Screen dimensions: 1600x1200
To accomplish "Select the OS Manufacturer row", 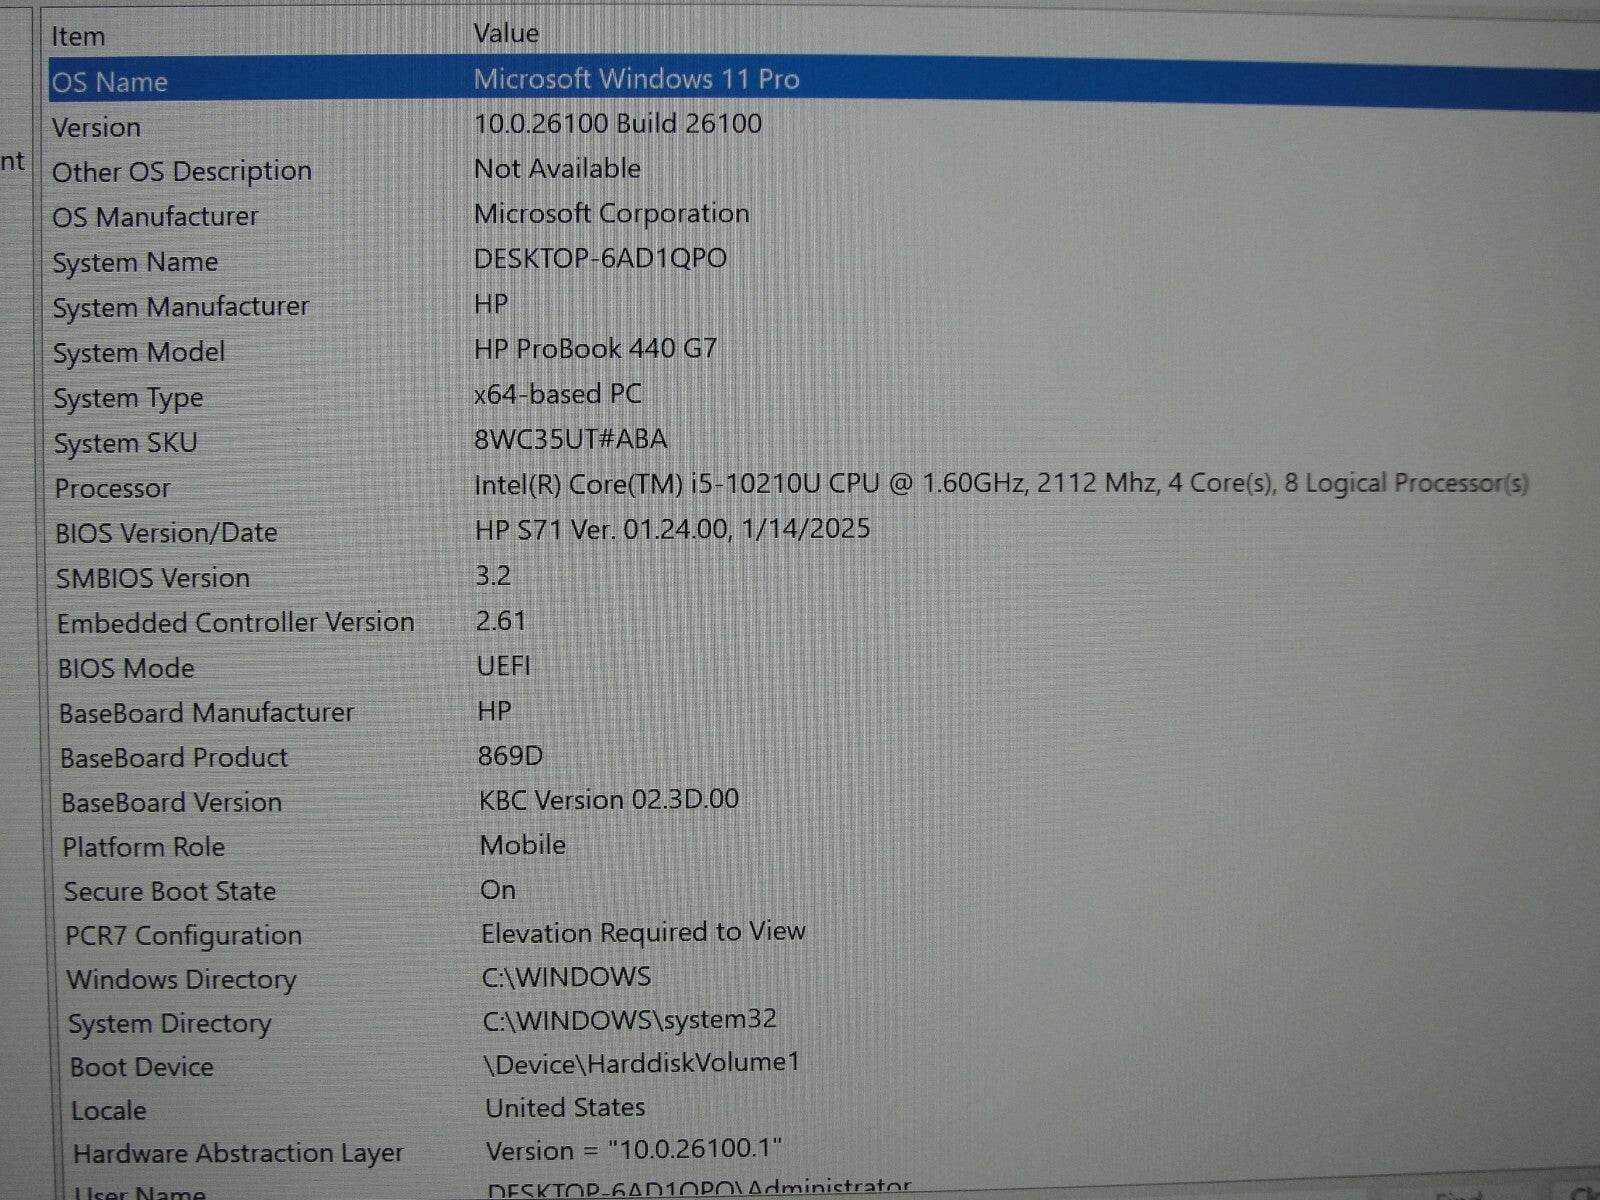I will (155, 217).
